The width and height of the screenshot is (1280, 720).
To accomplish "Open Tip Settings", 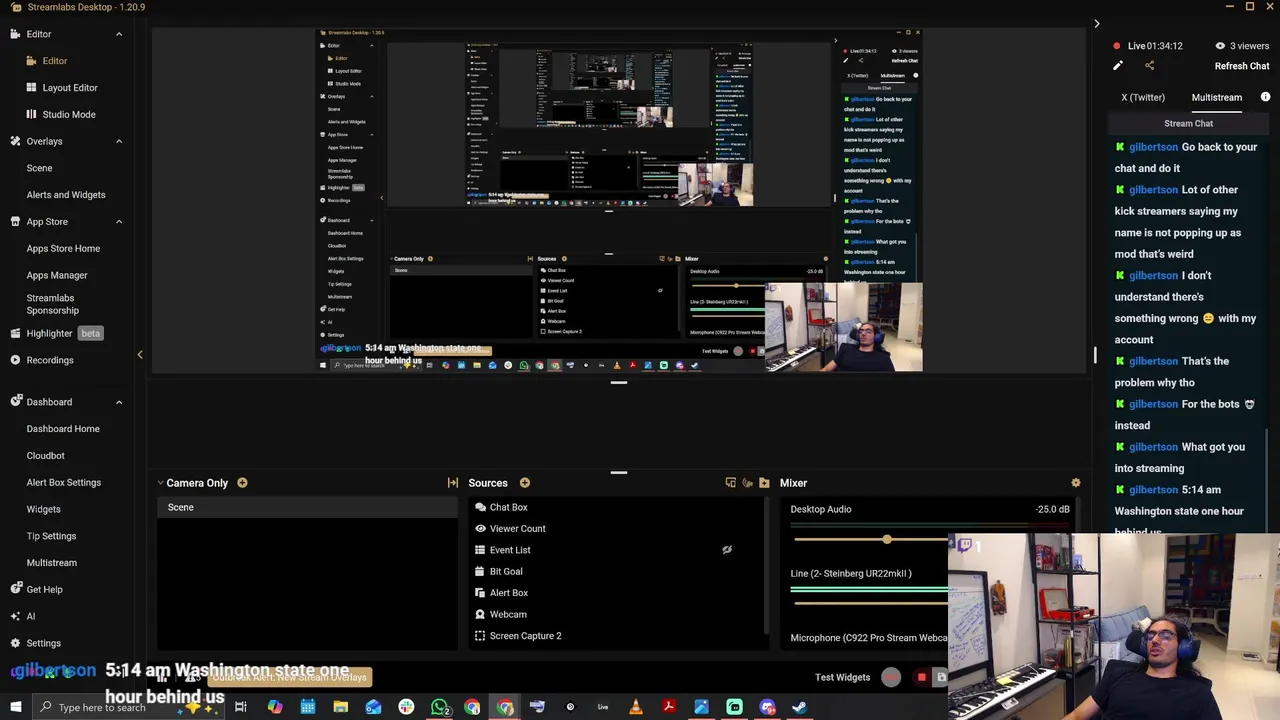I will coord(51,536).
